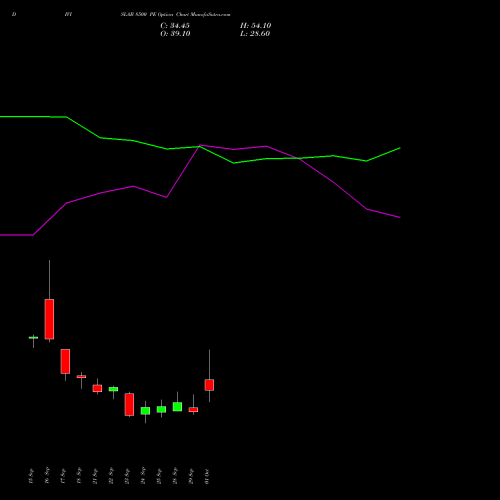Click the red candle for 23 Sep
Image resolution: width=500 pixels, height=500 pixels.
point(129,404)
